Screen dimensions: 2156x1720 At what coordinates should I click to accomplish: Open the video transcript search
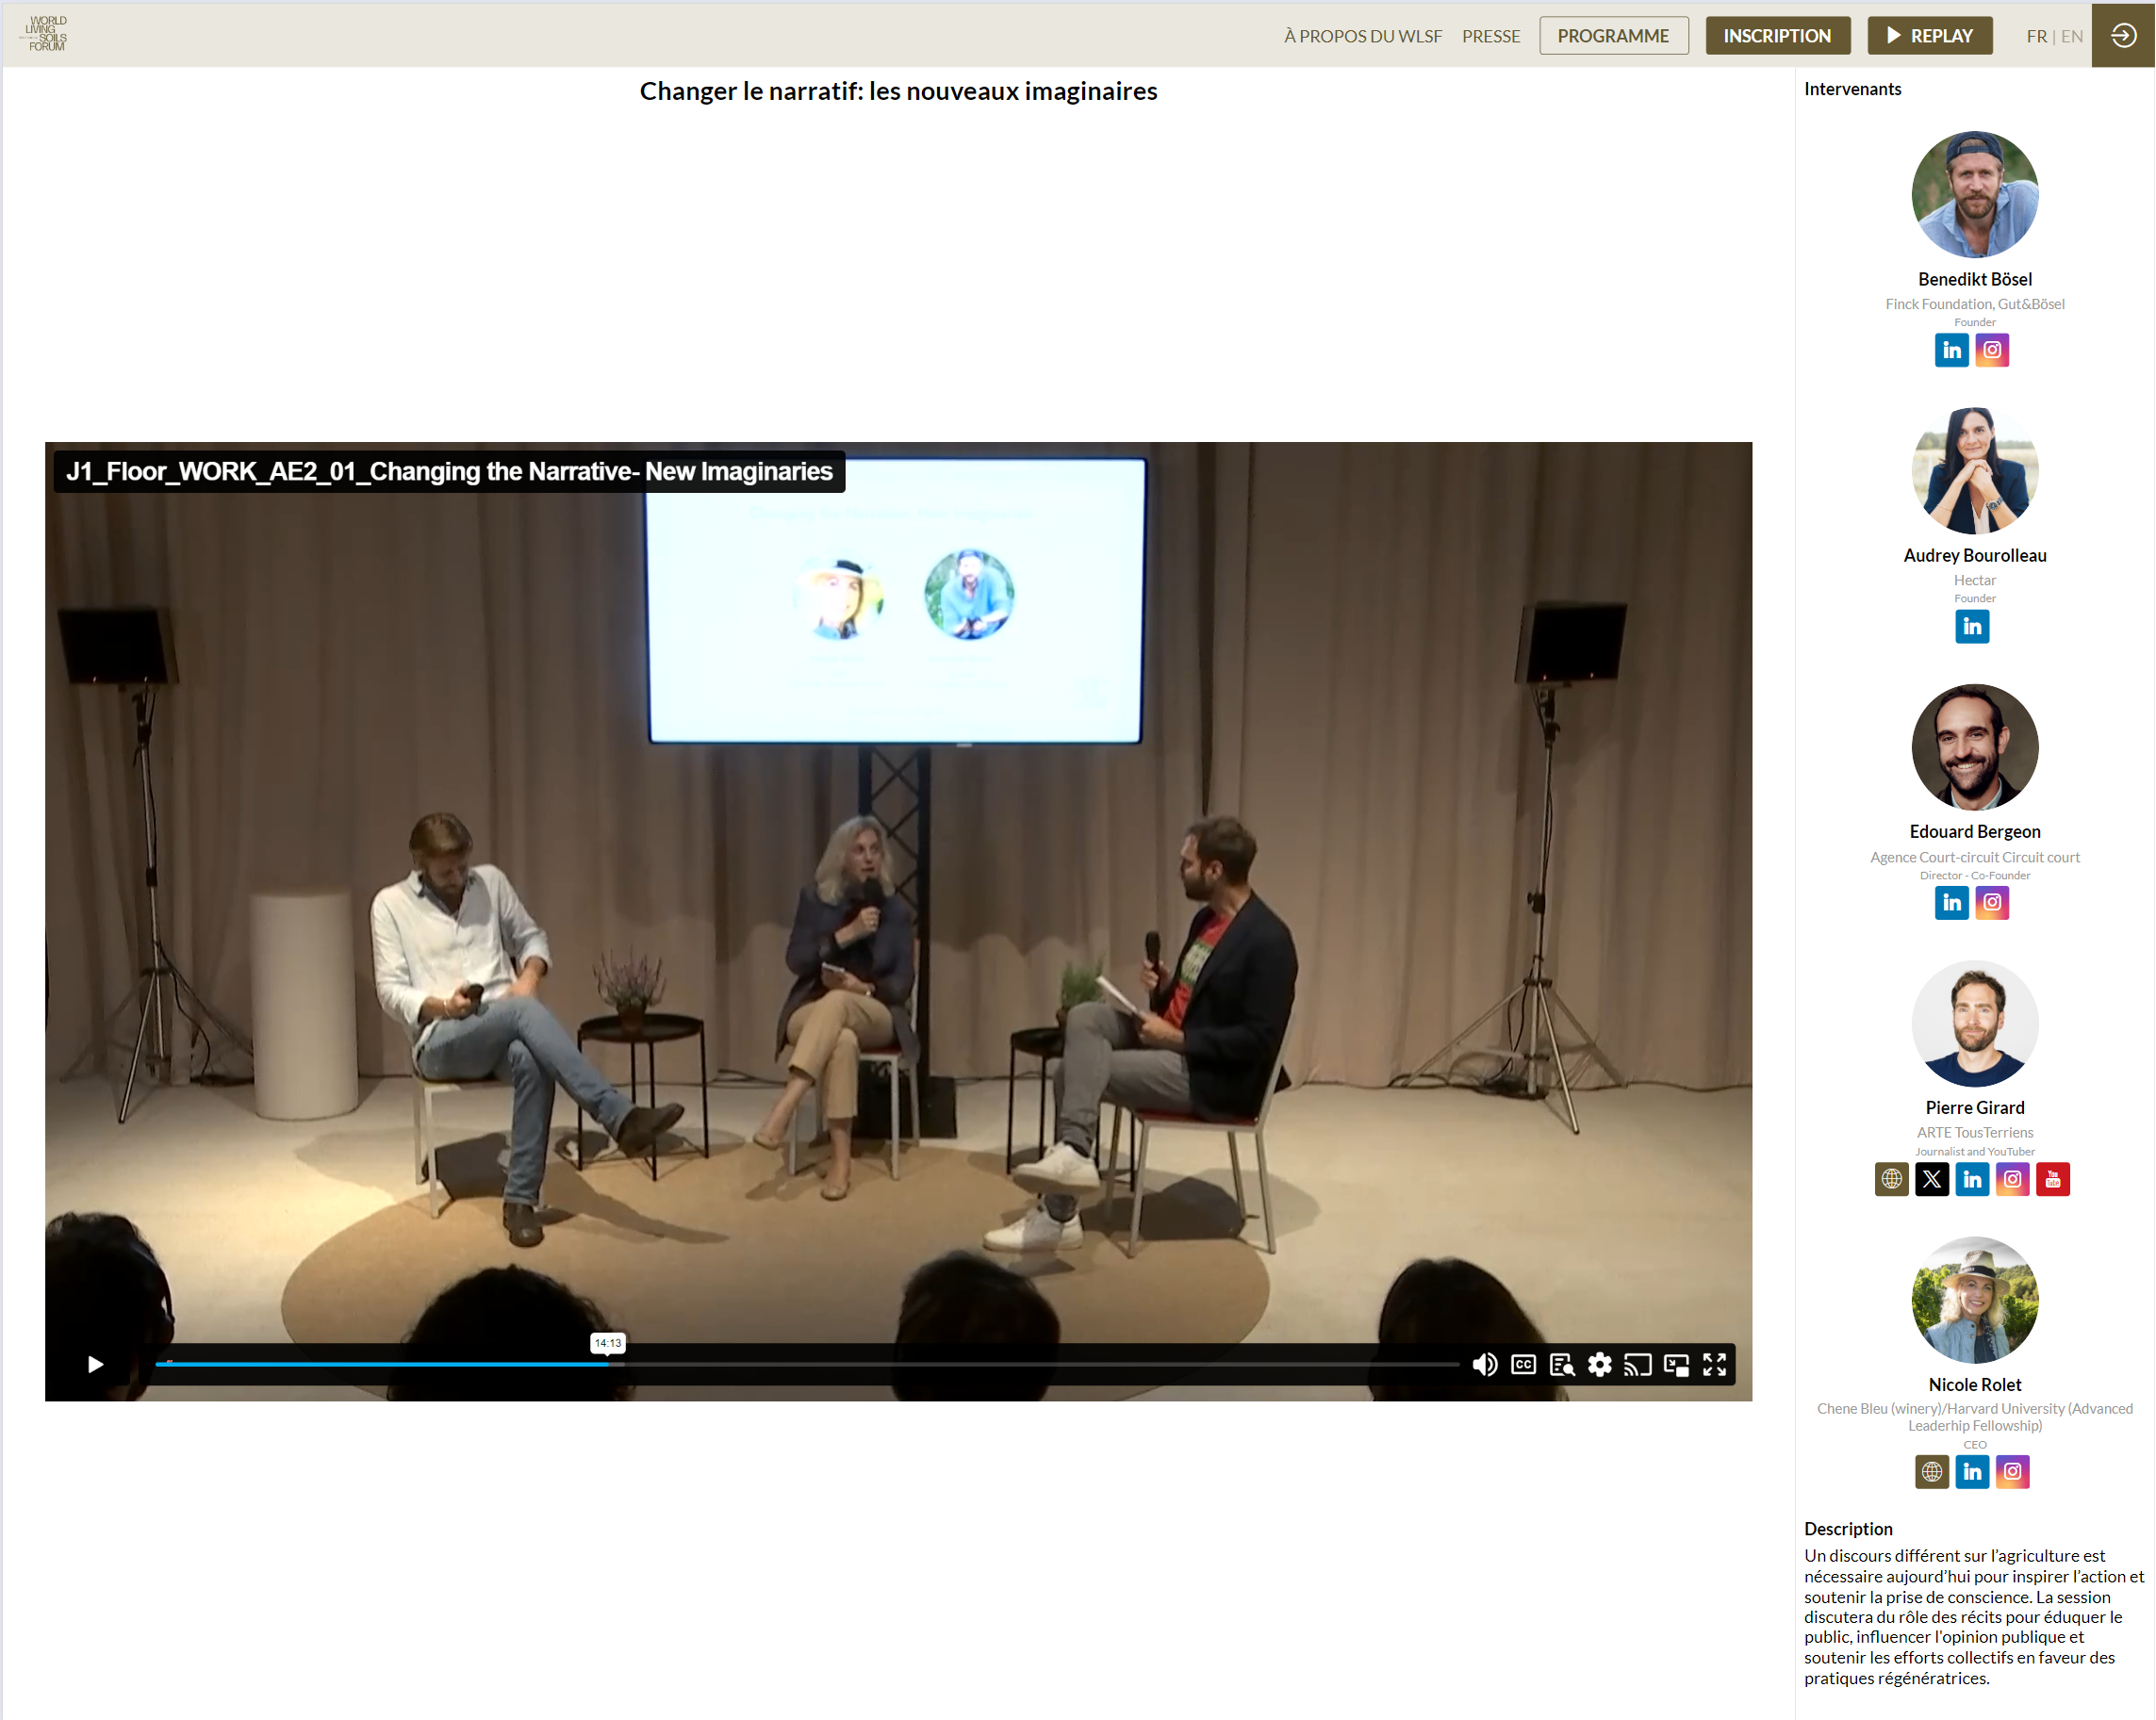coord(1562,1365)
